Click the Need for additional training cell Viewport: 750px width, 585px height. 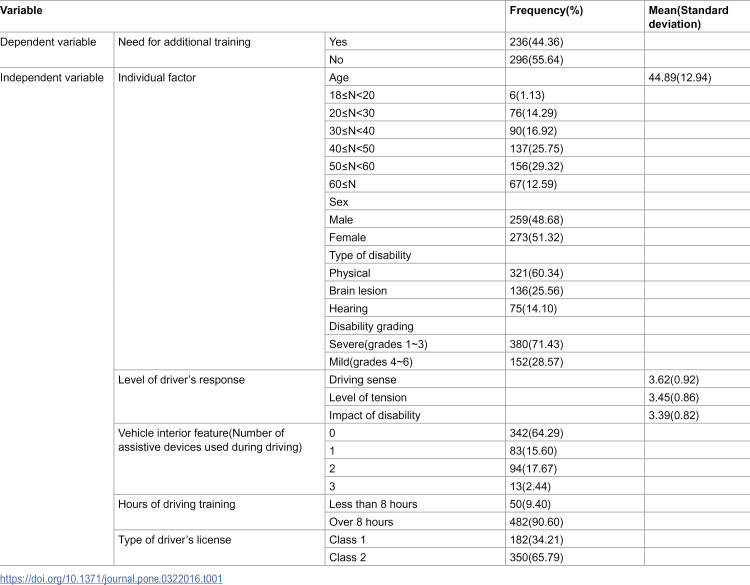click(x=184, y=42)
